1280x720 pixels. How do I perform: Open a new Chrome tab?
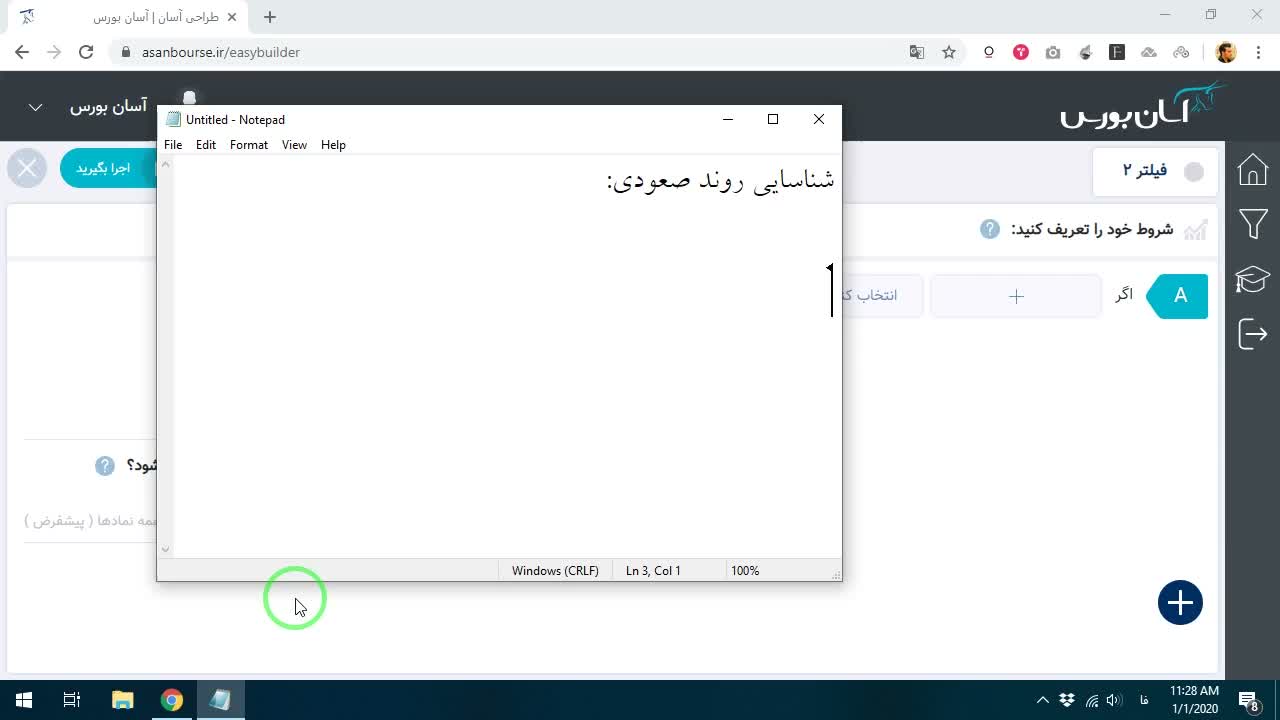click(270, 17)
